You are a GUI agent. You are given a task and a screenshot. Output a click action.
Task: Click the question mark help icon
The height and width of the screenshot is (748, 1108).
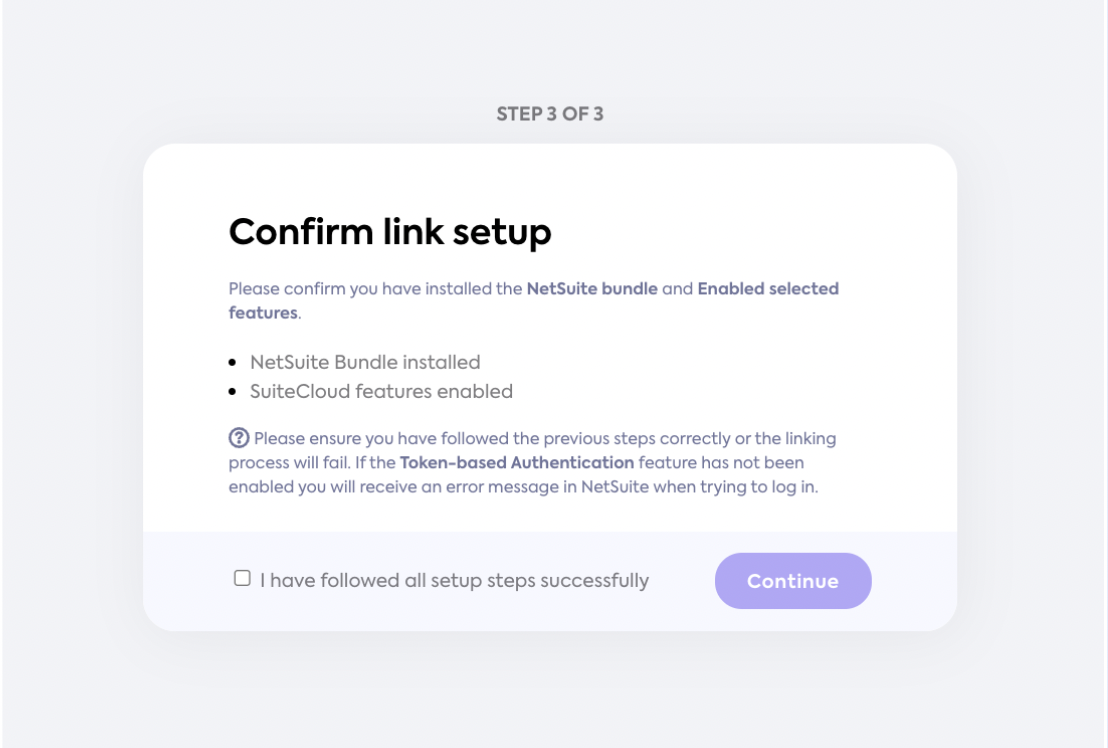pyautogui.click(x=239, y=438)
